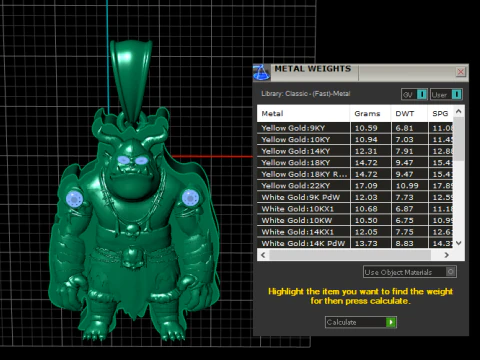Click the list's up scroll arrow
Image resolution: width=480 pixels, height=360 pixels.
click(x=459, y=112)
